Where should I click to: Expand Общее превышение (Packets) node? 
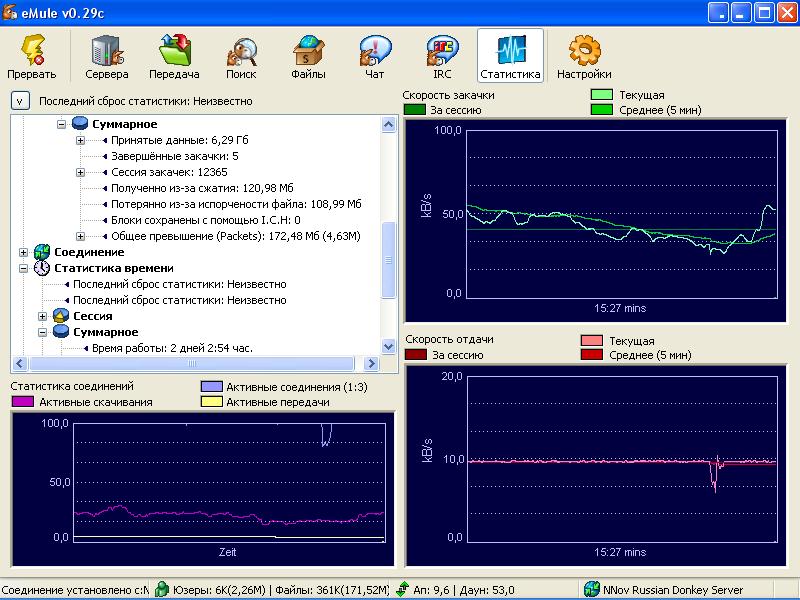[80, 236]
